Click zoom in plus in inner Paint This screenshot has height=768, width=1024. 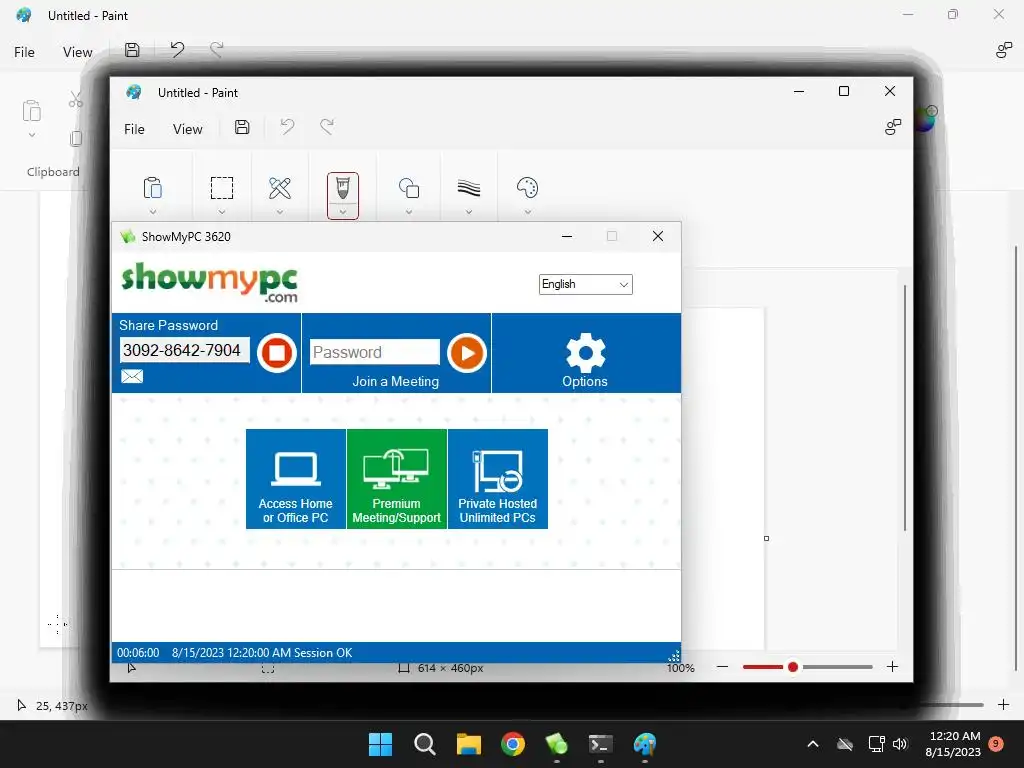click(892, 667)
